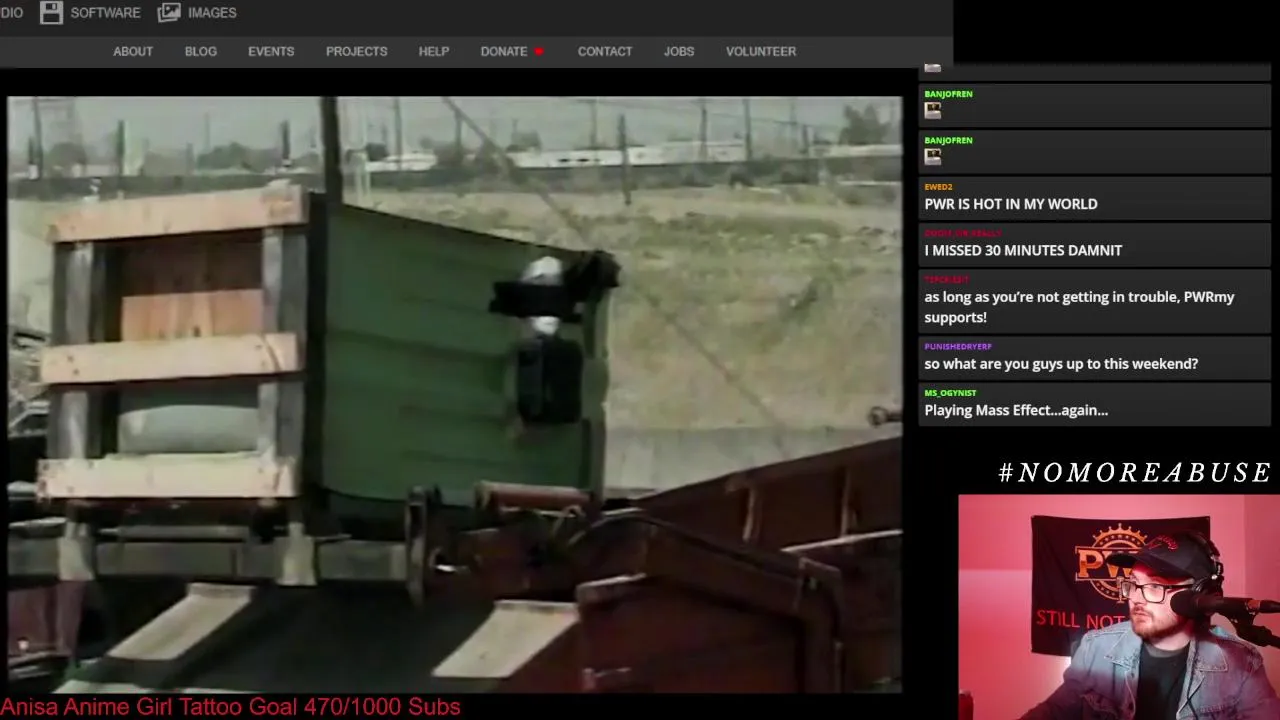This screenshot has height=720, width=1280.
Task: Go to the EVENTS page
Action: click(x=271, y=51)
